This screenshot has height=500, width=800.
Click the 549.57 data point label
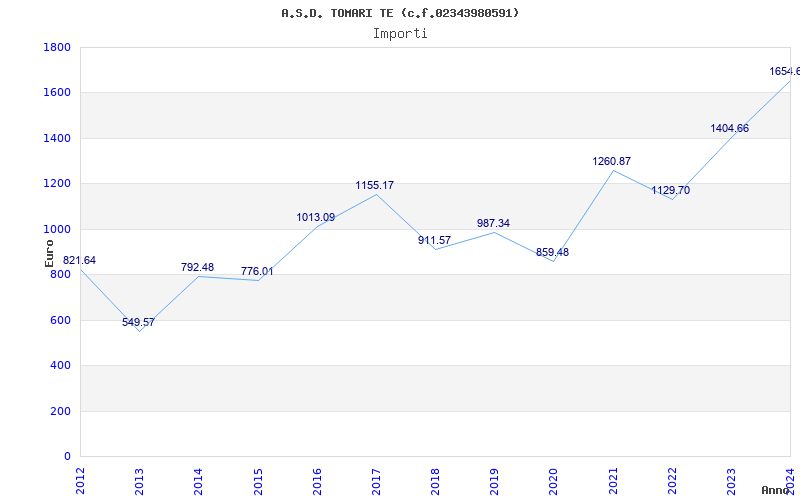[x=138, y=322]
